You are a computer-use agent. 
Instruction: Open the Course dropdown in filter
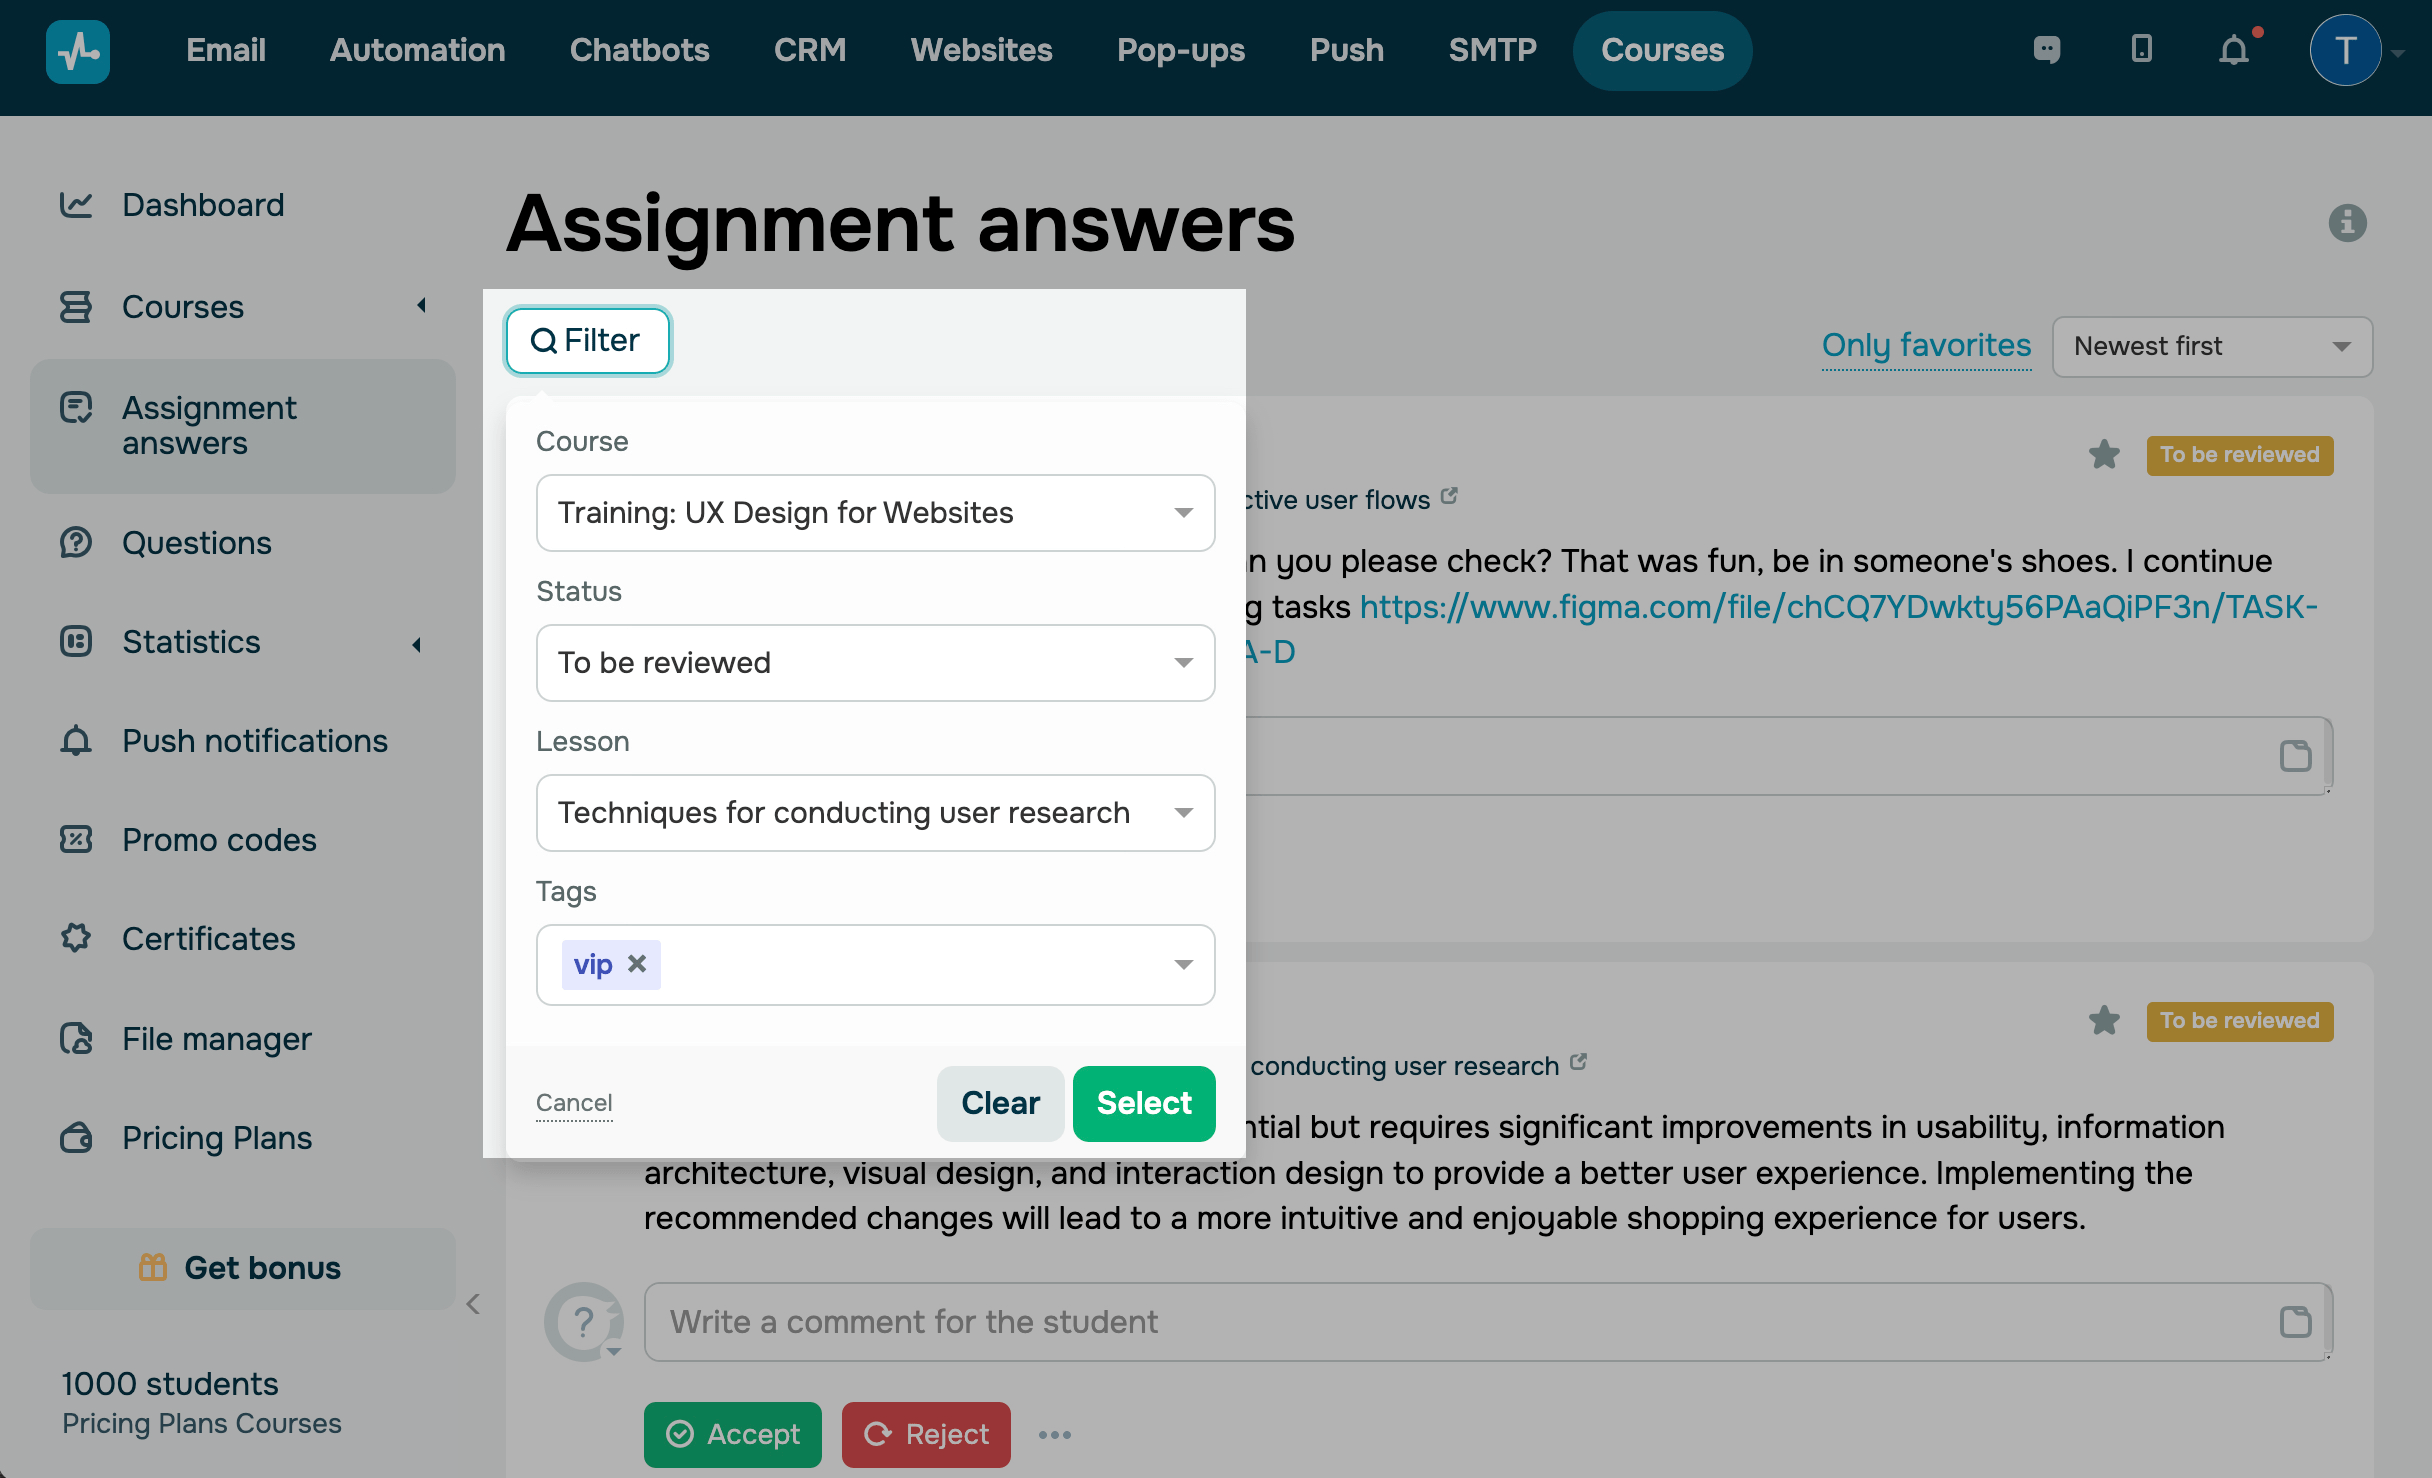(x=875, y=513)
